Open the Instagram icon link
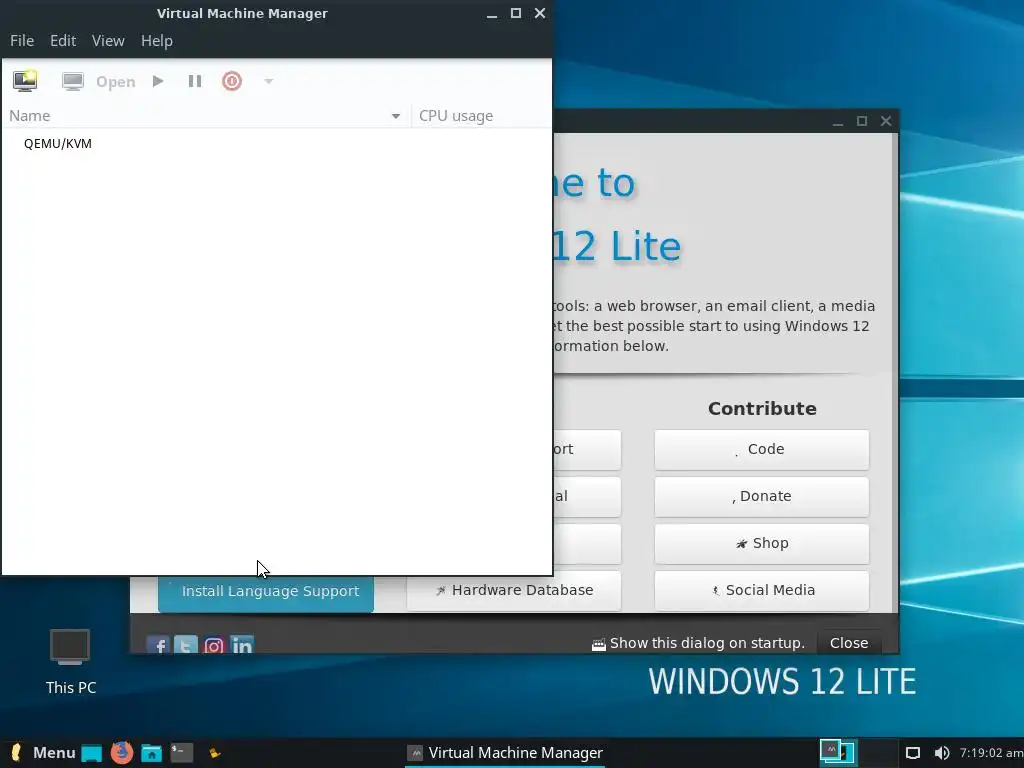1024x768 pixels. (214, 645)
